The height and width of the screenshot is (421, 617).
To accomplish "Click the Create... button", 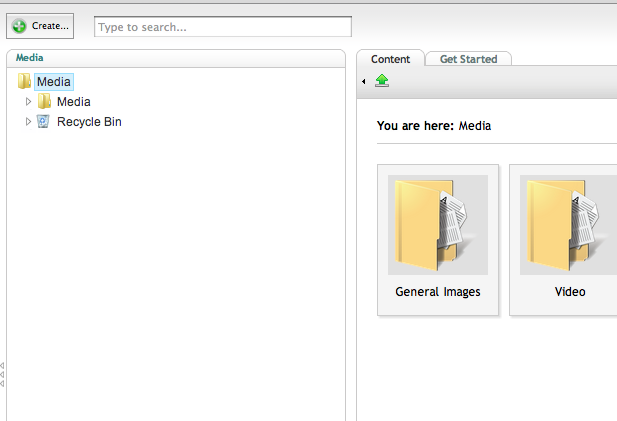I will coord(40,26).
